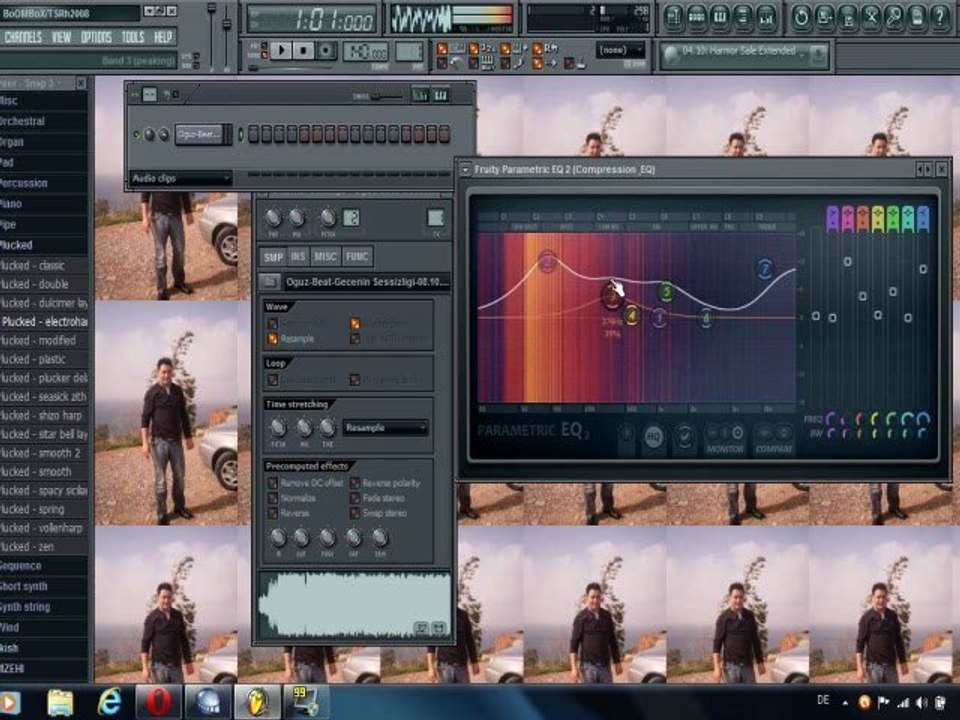Click the Undo history toolbar icon
The width and height of the screenshot is (960, 720).
pyautogui.click(x=800, y=17)
